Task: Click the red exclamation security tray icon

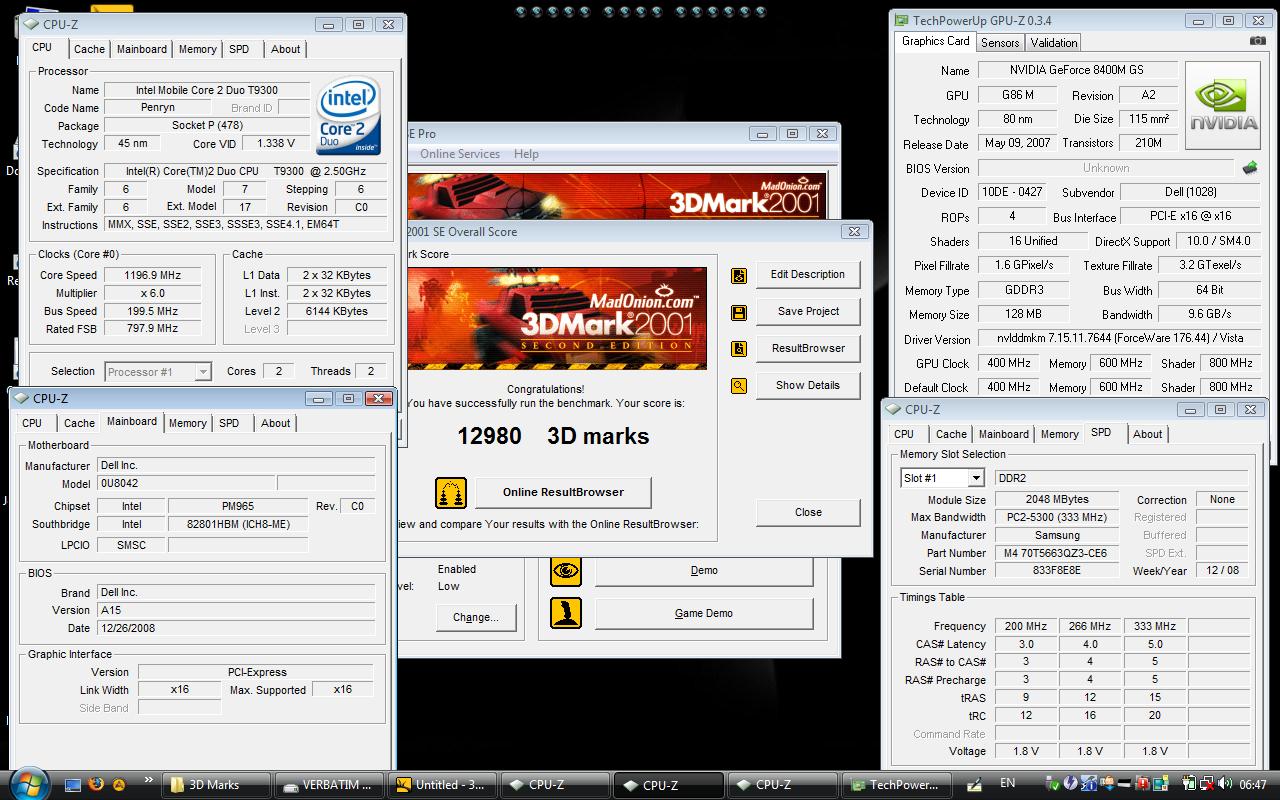Action: point(1143,783)
